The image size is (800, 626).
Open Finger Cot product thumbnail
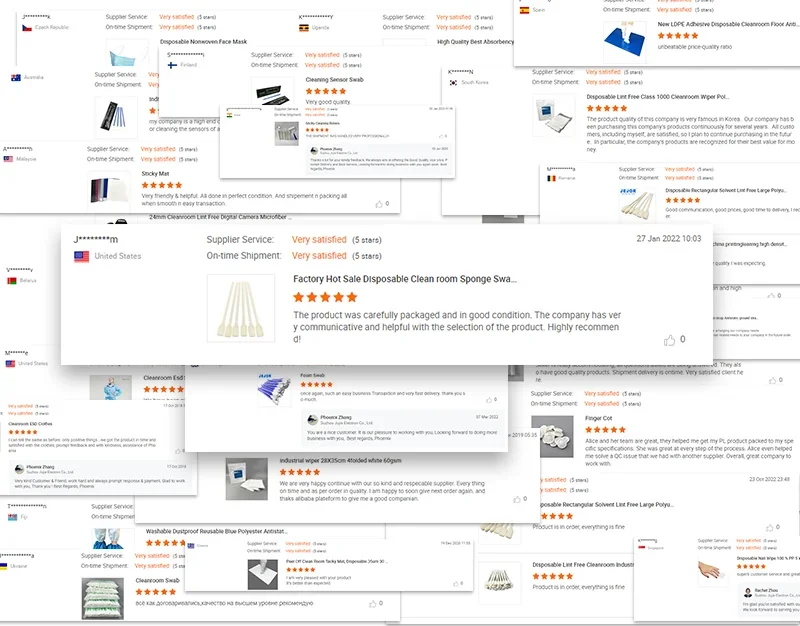(x=552, y=436)
